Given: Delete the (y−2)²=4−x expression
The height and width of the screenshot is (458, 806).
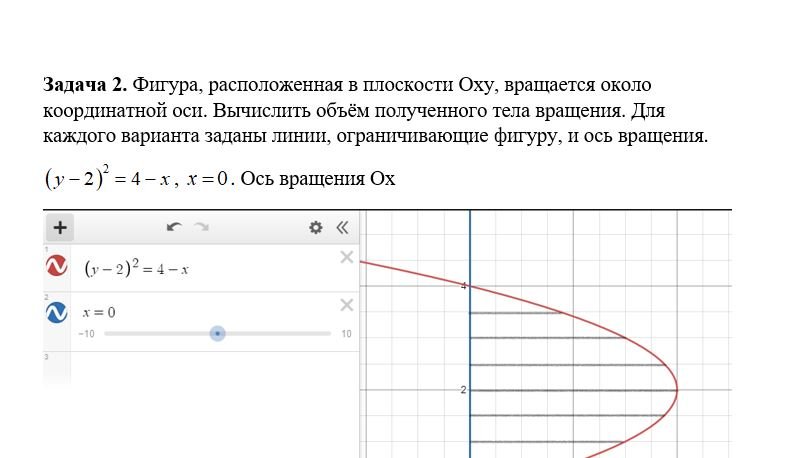Looking at the screenshot, I should [347, 258].
